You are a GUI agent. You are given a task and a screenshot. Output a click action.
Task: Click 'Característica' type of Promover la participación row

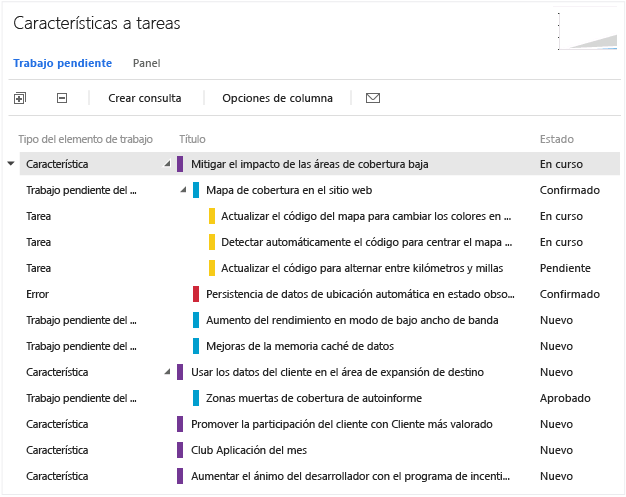(x=57, y=424)
